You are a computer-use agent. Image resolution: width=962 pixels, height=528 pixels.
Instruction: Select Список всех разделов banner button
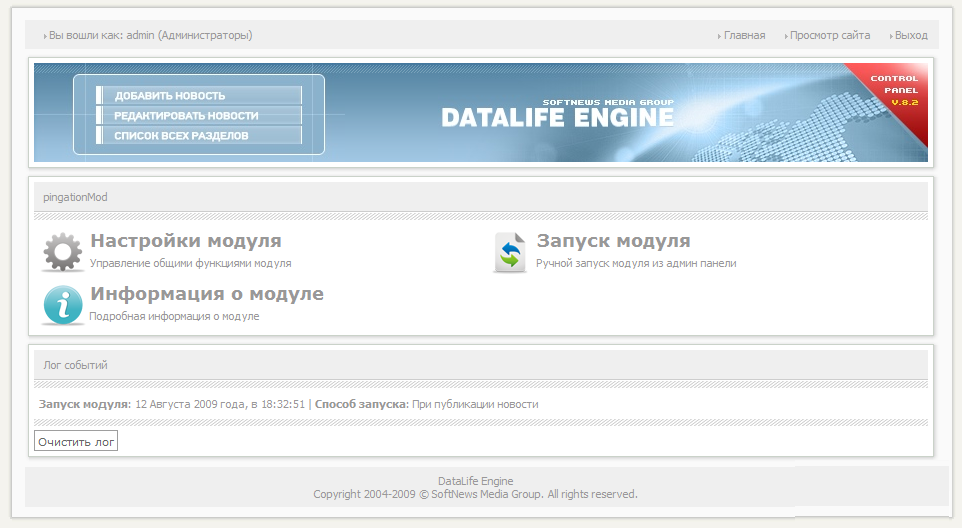pyautogui.click(x=199, y=136)
